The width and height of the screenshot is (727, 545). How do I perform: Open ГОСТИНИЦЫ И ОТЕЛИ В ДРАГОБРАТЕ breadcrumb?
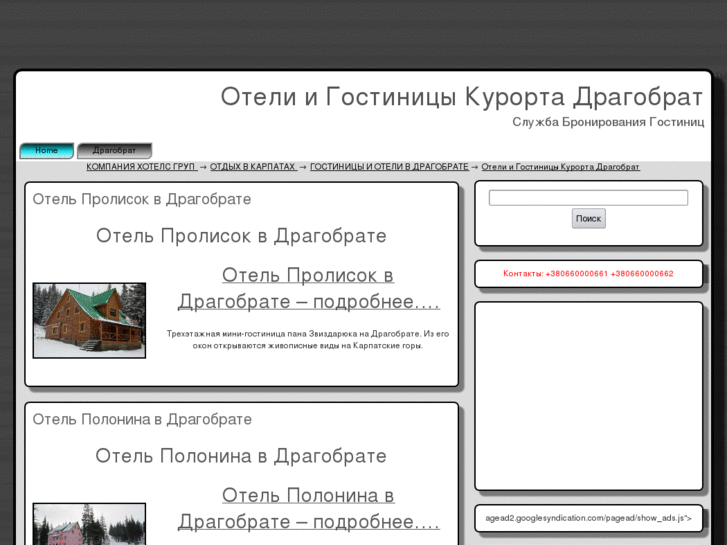389,167
